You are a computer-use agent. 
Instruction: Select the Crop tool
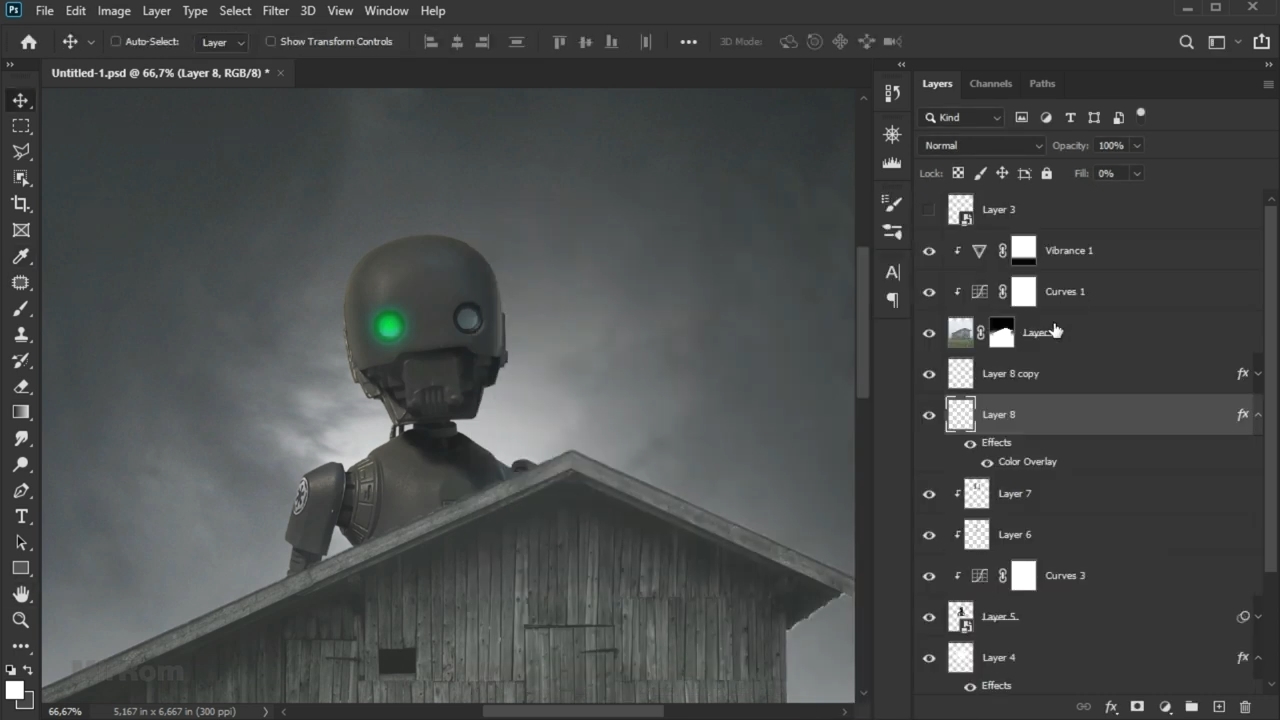[20, 204]
